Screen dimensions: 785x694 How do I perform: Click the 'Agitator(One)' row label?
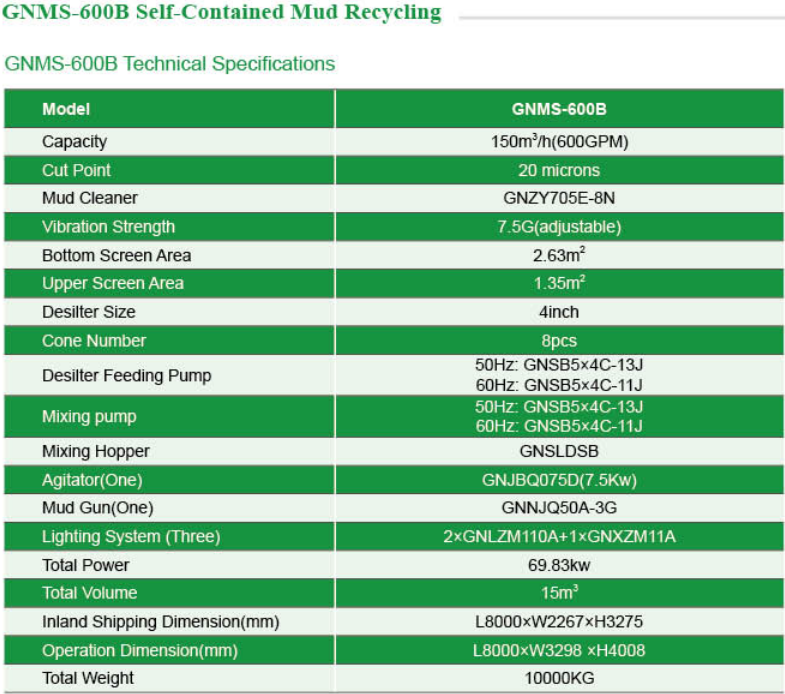coord(92,480)
